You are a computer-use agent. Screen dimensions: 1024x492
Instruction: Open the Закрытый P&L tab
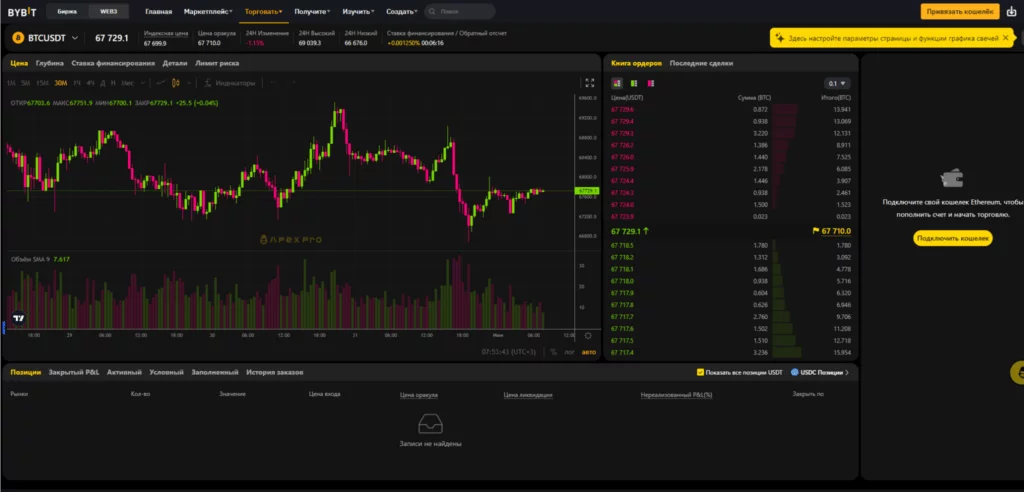74,372
